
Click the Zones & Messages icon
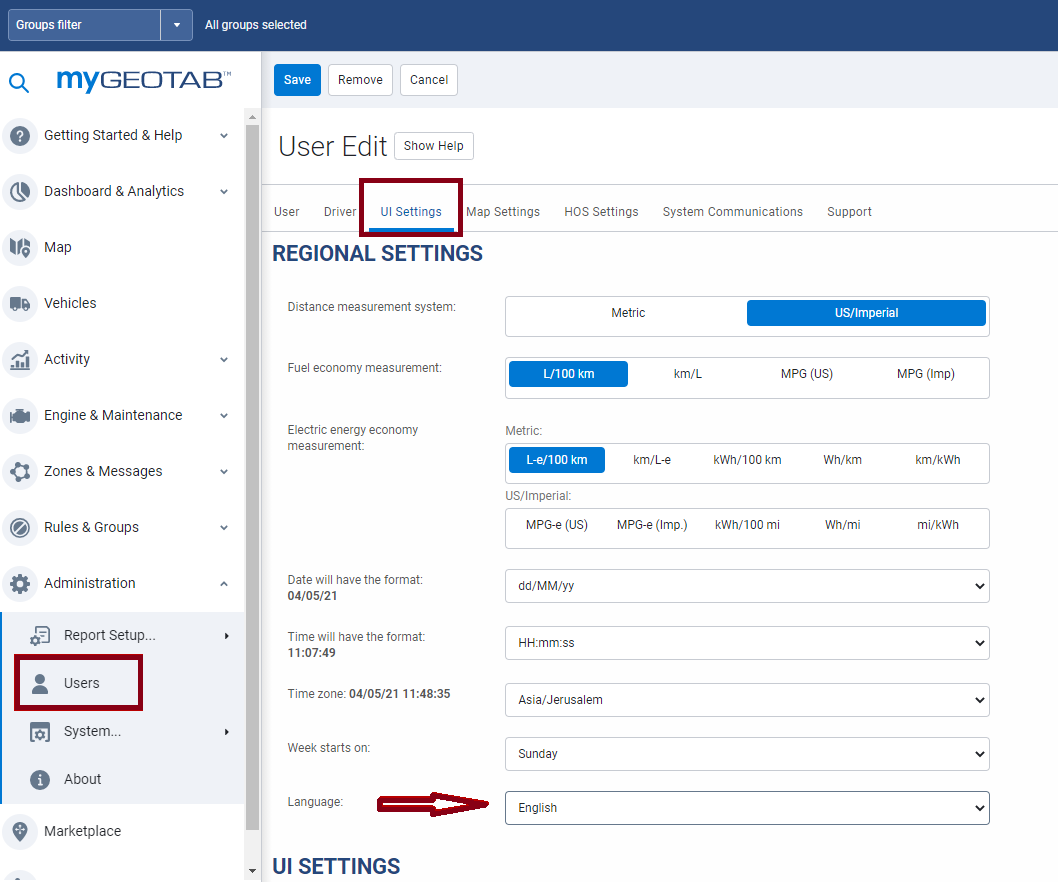pos(20,471)
